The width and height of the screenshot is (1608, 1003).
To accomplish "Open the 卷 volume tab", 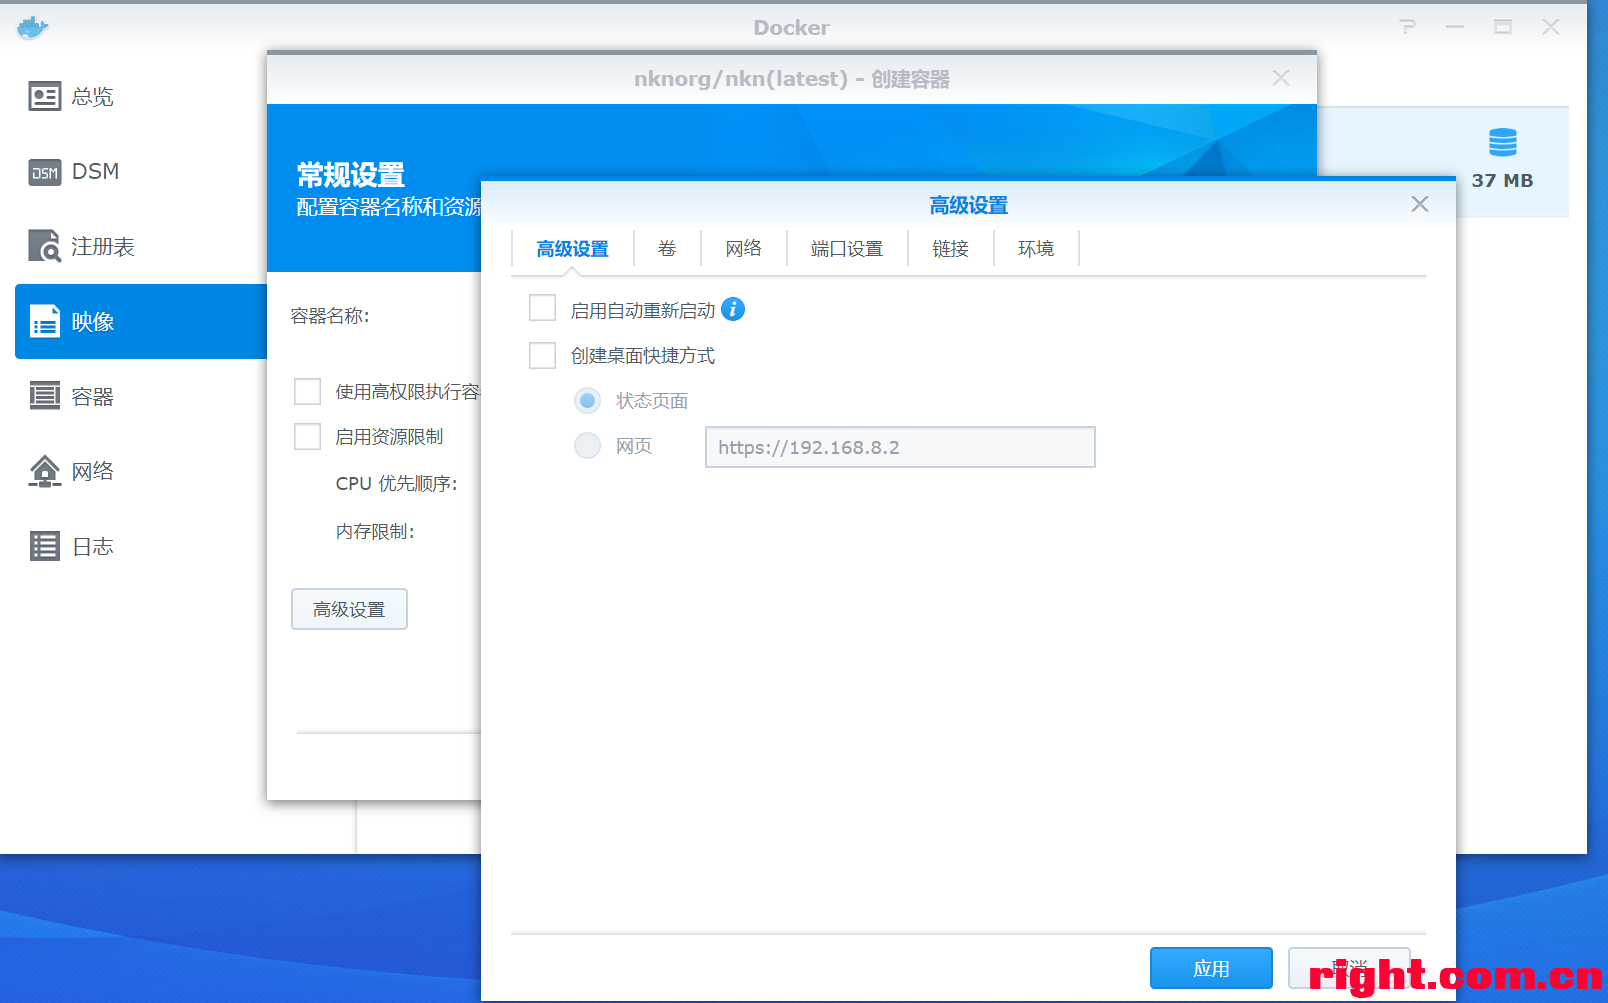I will coord(667,249).
